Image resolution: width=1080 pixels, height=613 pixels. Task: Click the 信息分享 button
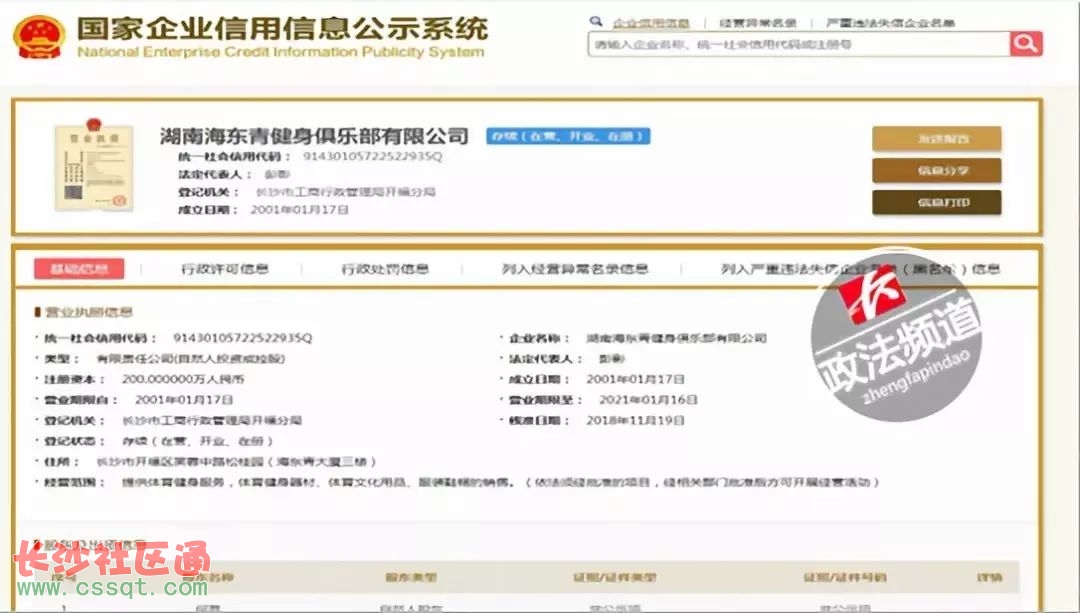click(x=937, y=171)
